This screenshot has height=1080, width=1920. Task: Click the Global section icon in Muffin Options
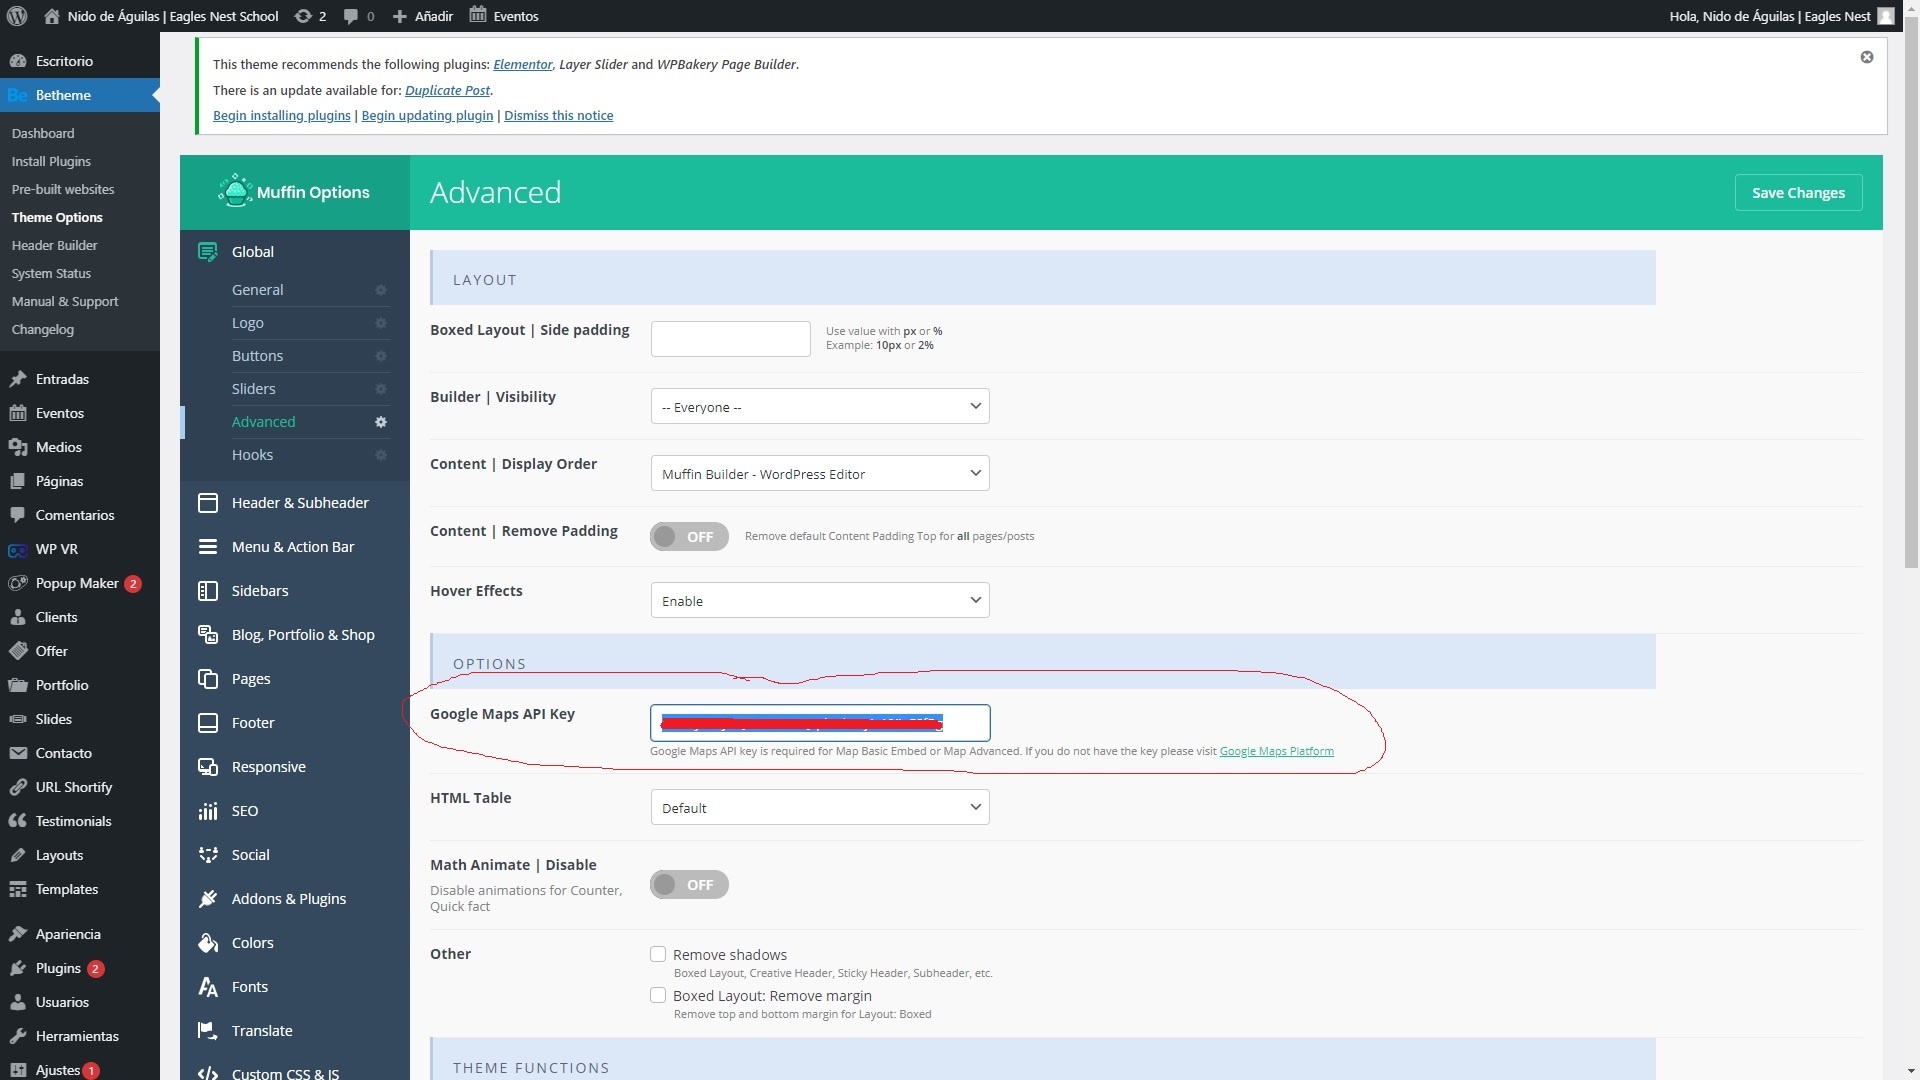click(x=208, y=252)
